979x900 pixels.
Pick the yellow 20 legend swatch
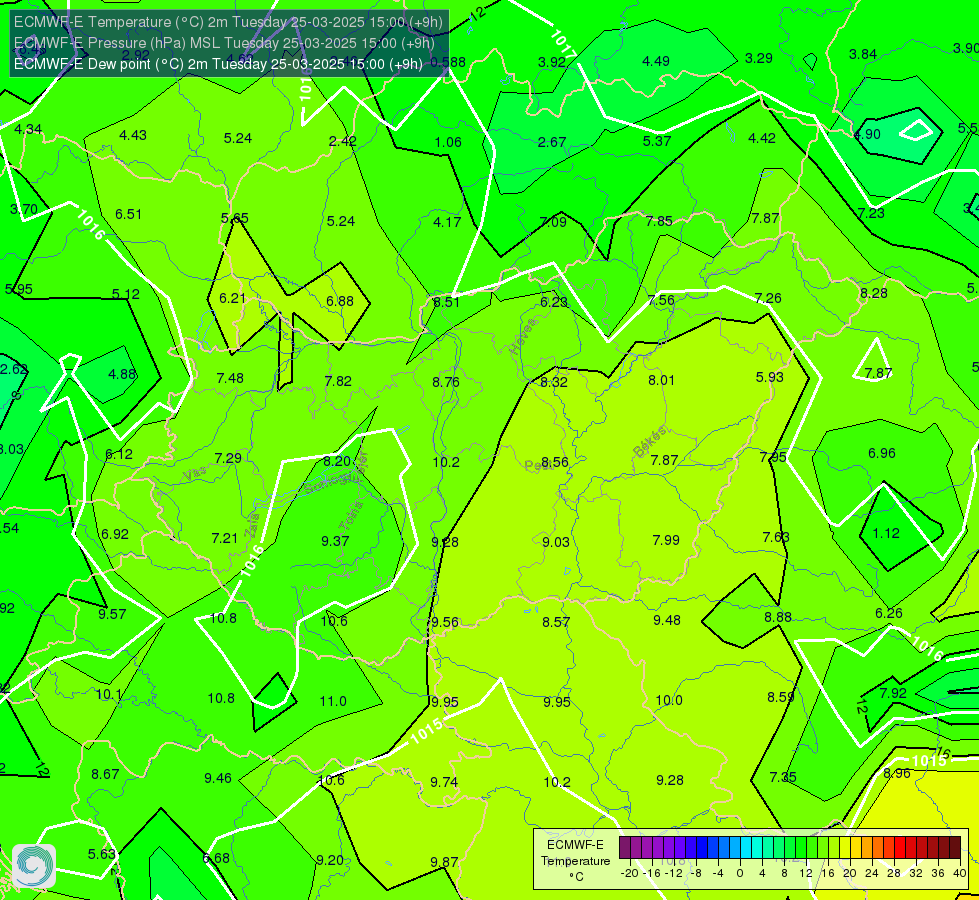(845, 848)
